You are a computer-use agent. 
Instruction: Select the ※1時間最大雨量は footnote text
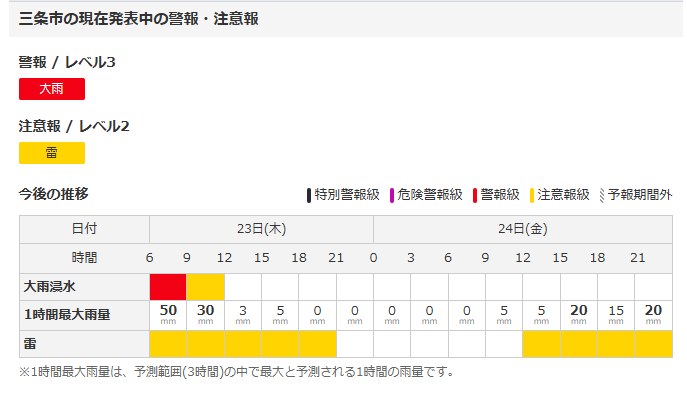click(x=237, y=372)
